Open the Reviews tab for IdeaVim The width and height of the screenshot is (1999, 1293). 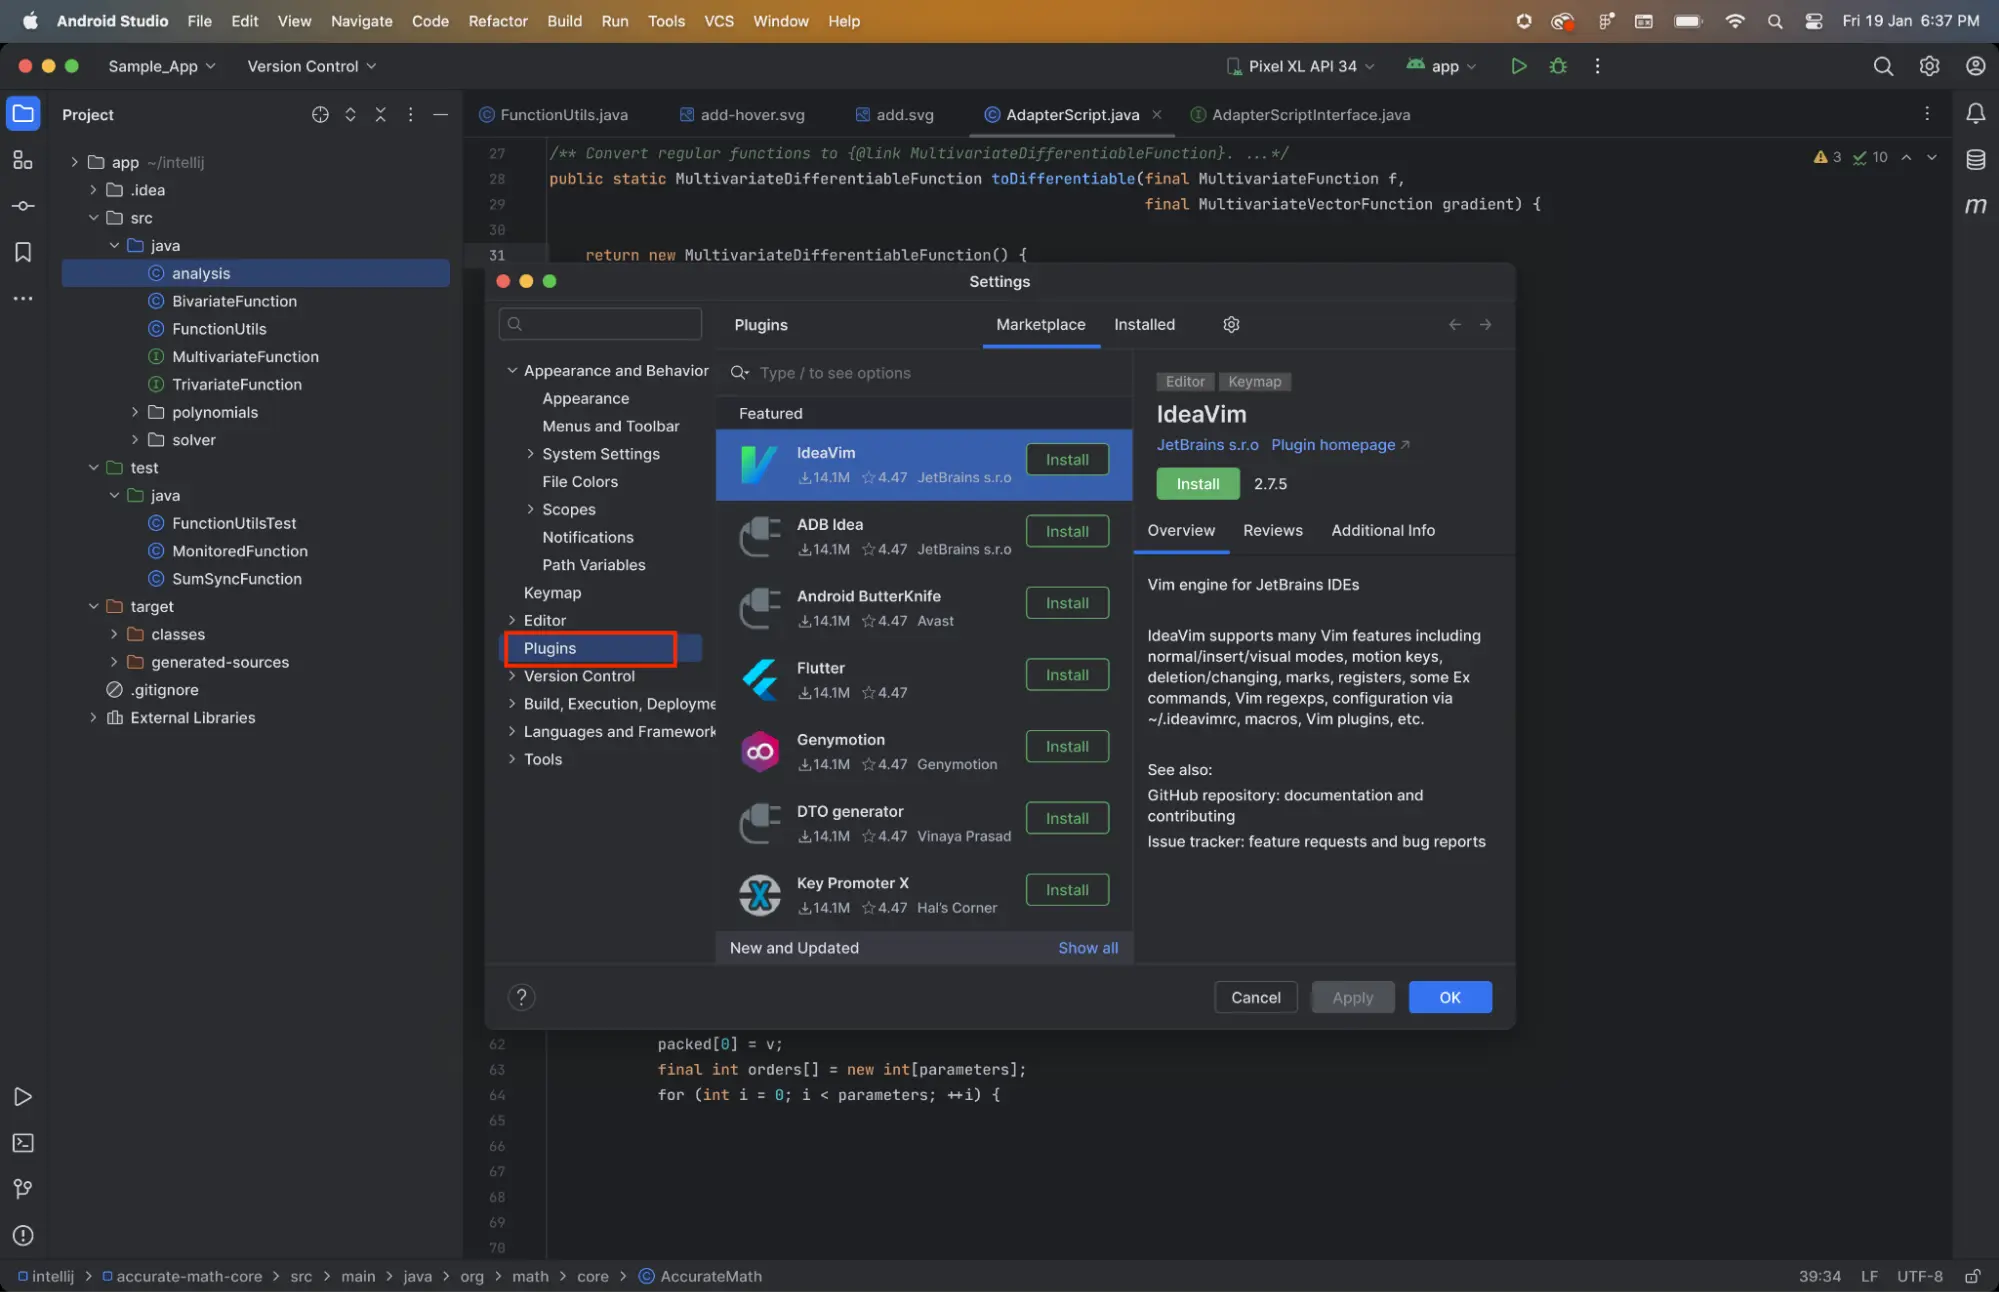(x=1272, y=530)
